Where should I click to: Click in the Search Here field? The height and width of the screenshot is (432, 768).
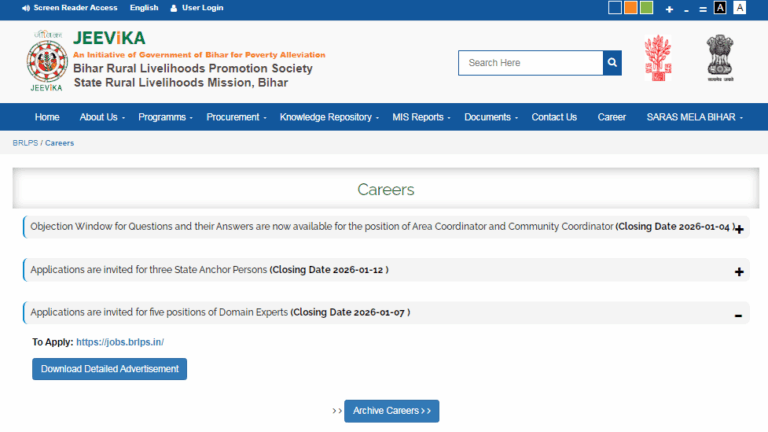(530, 63)
